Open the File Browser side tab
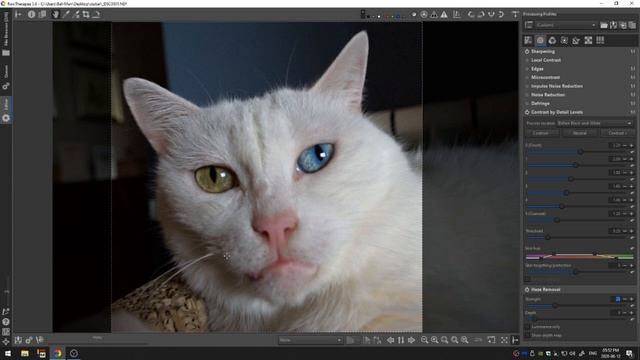This screenshot has height=360, width=640. click(6, 33)
